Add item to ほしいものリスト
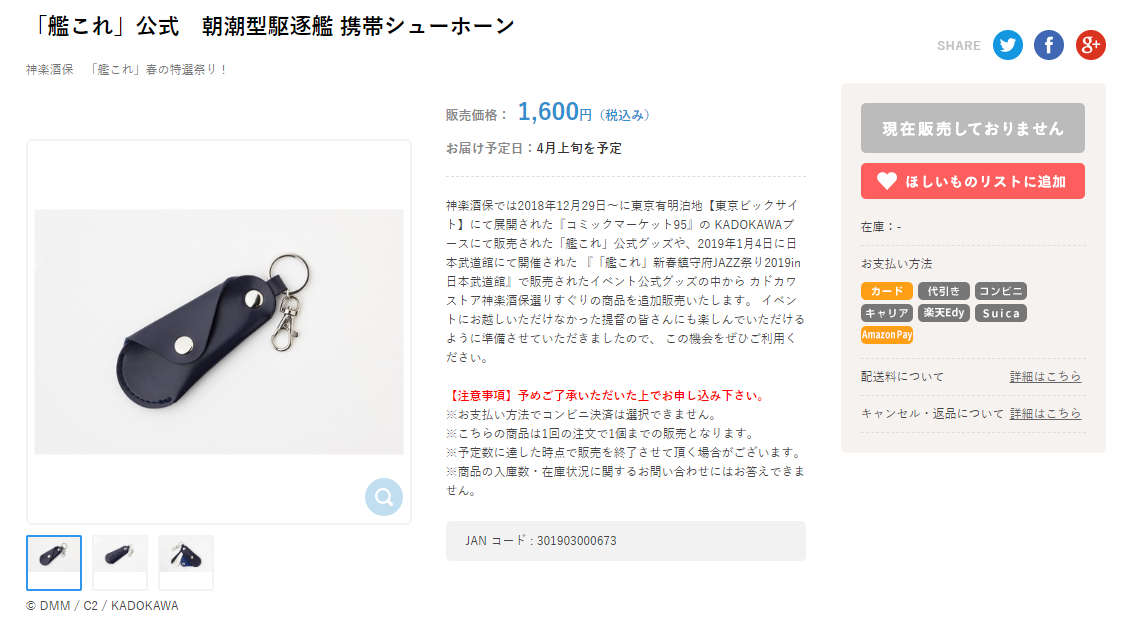Screen dimensions: 1134x620 pyautogui.click(x=973, y=181)
